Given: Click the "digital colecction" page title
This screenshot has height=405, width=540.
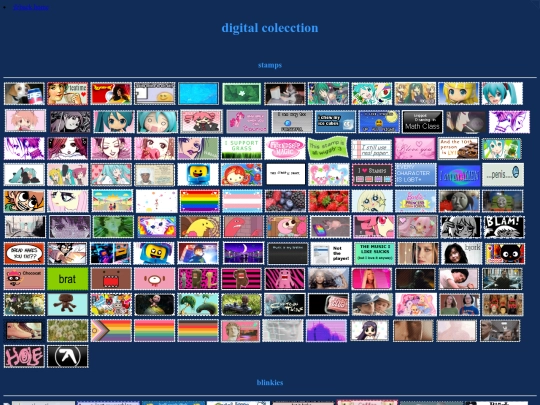Looking at the screenshot, I should point(270,28).
